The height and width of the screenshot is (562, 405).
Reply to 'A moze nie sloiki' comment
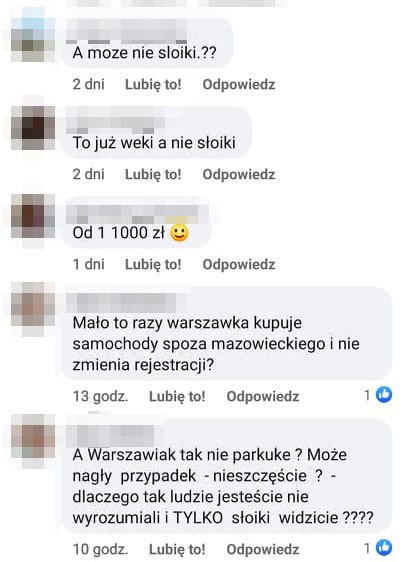click(239, 85)
